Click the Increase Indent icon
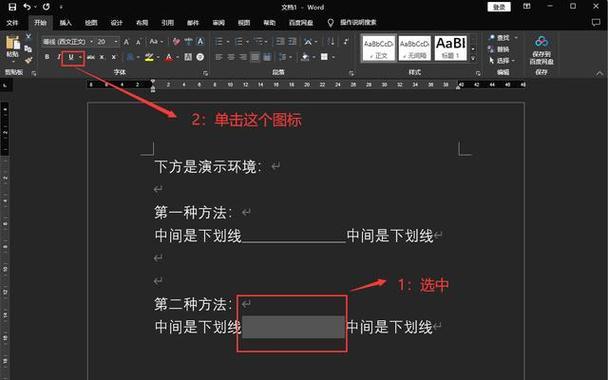The width and height of the screenshot is (608, 380). point(292,41)
